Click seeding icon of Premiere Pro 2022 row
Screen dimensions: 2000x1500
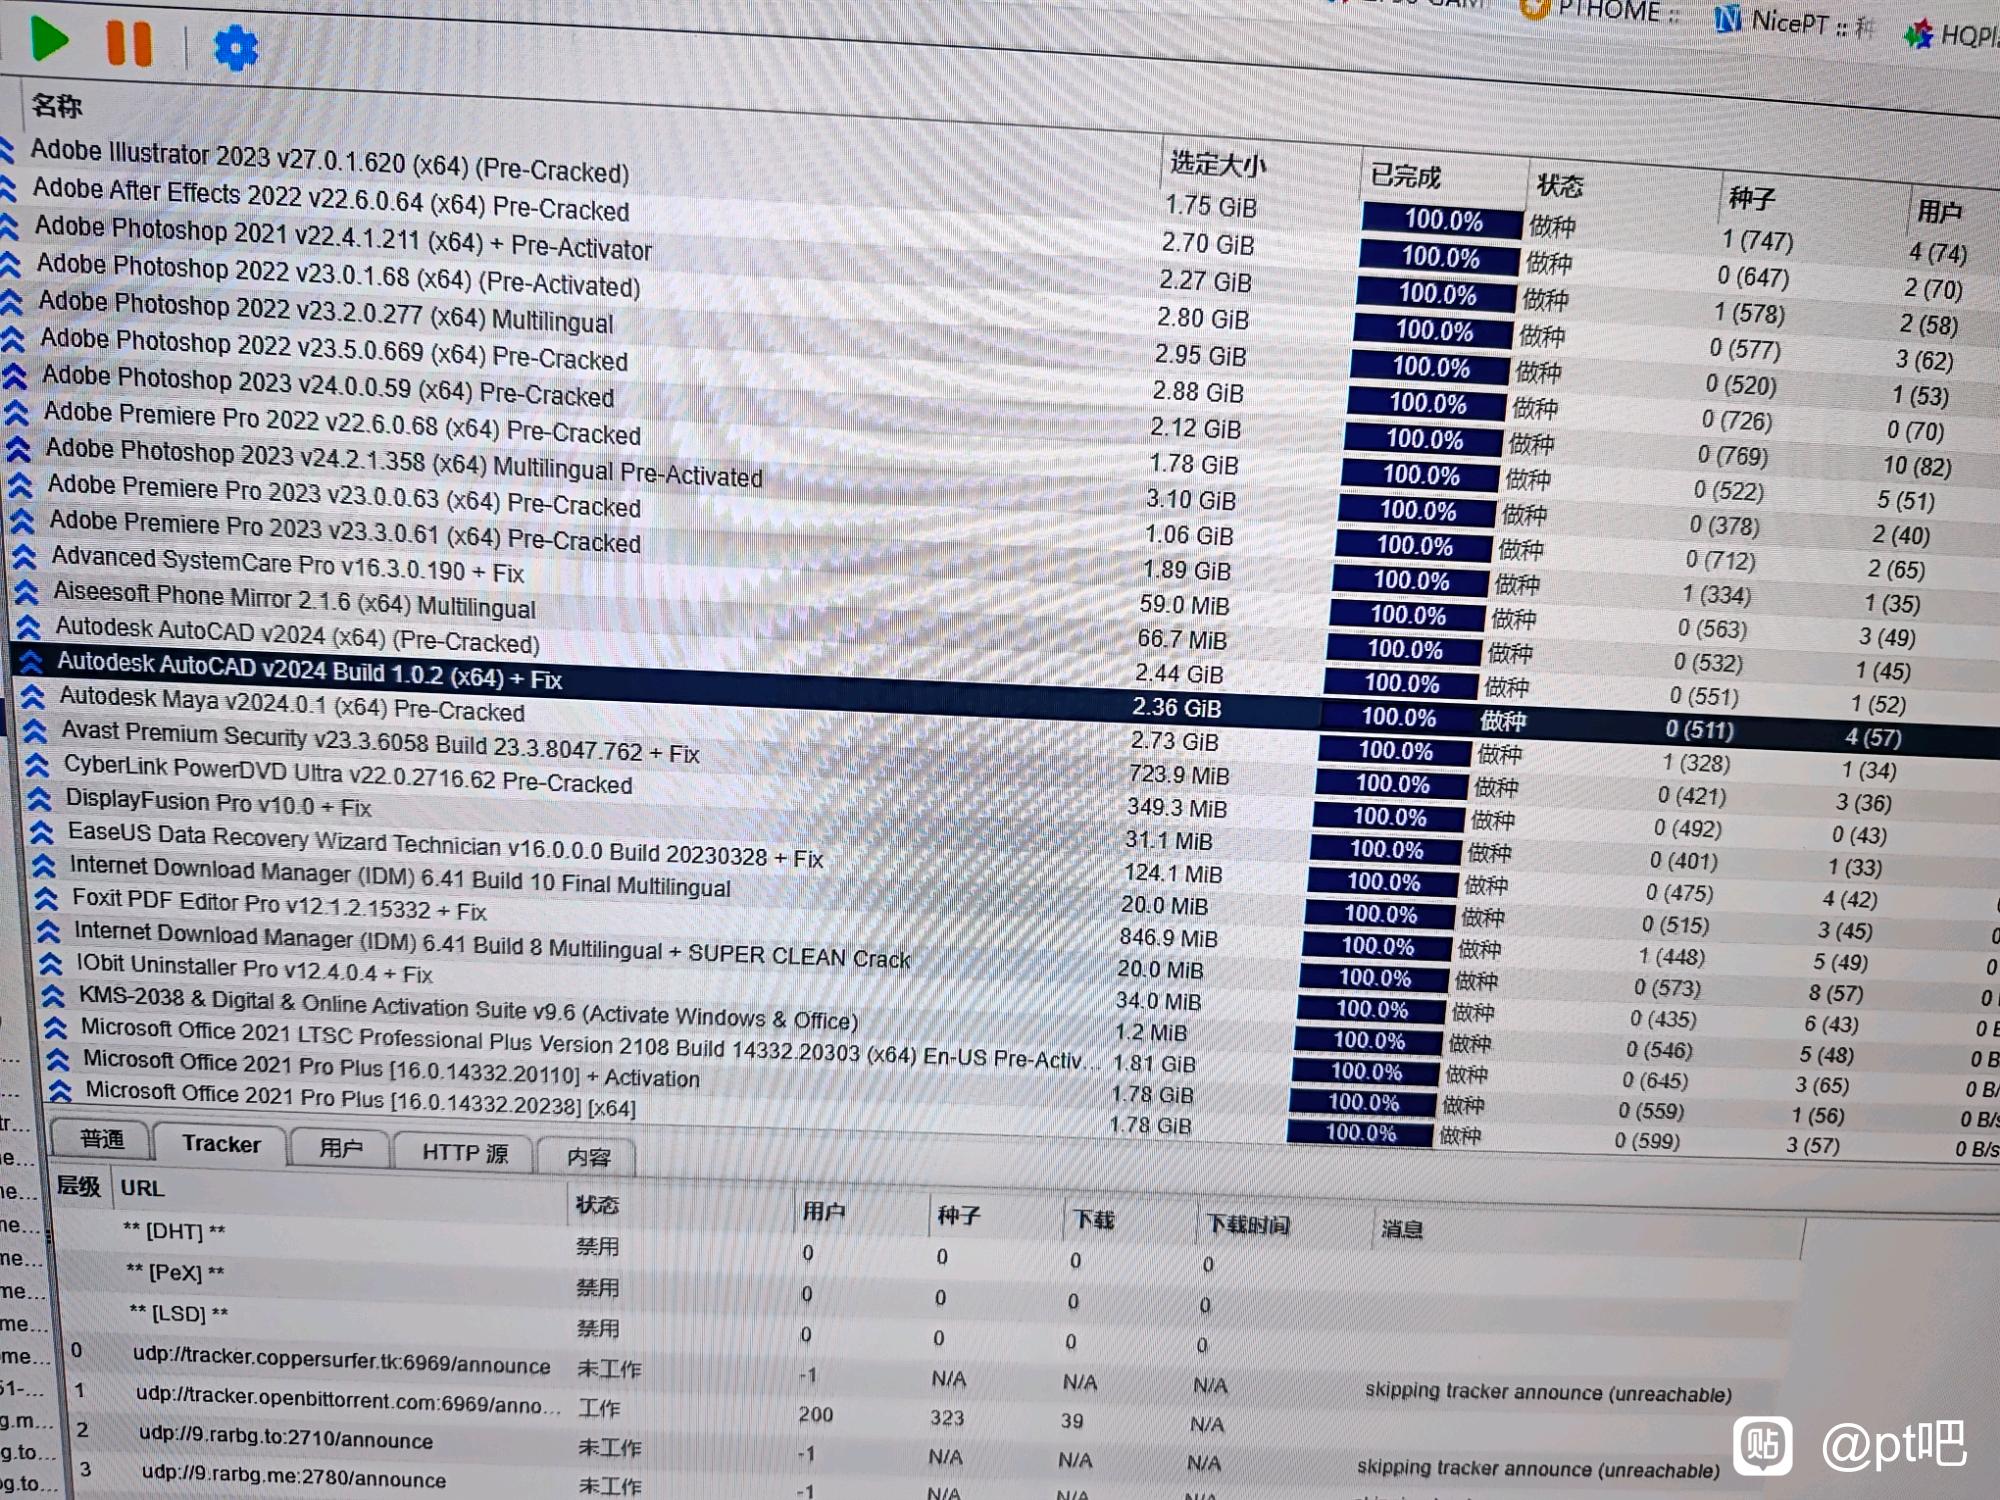[x=17, y=412]
